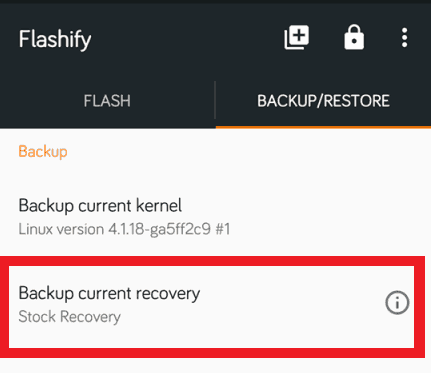Click the padlock icon in toolbar

coord(354,37)
